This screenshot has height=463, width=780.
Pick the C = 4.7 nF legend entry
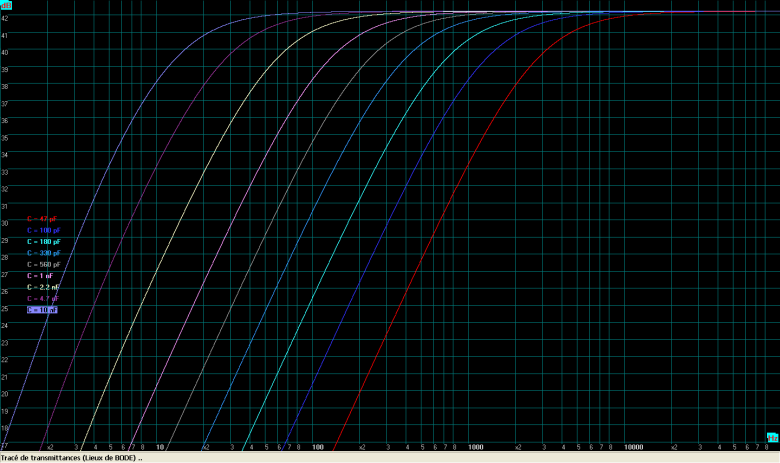[x=43, y=298]
